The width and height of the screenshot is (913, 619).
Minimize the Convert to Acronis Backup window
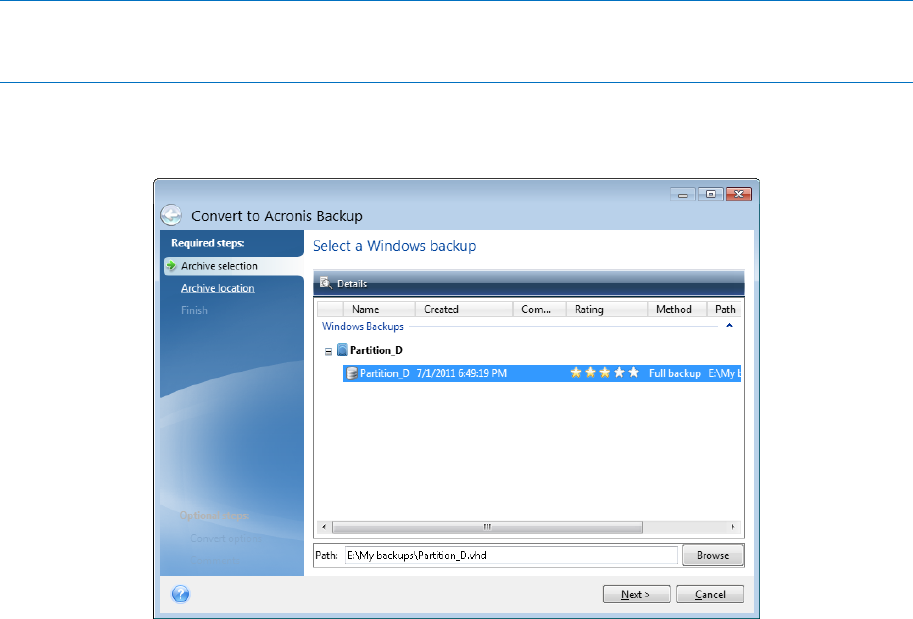683,194
